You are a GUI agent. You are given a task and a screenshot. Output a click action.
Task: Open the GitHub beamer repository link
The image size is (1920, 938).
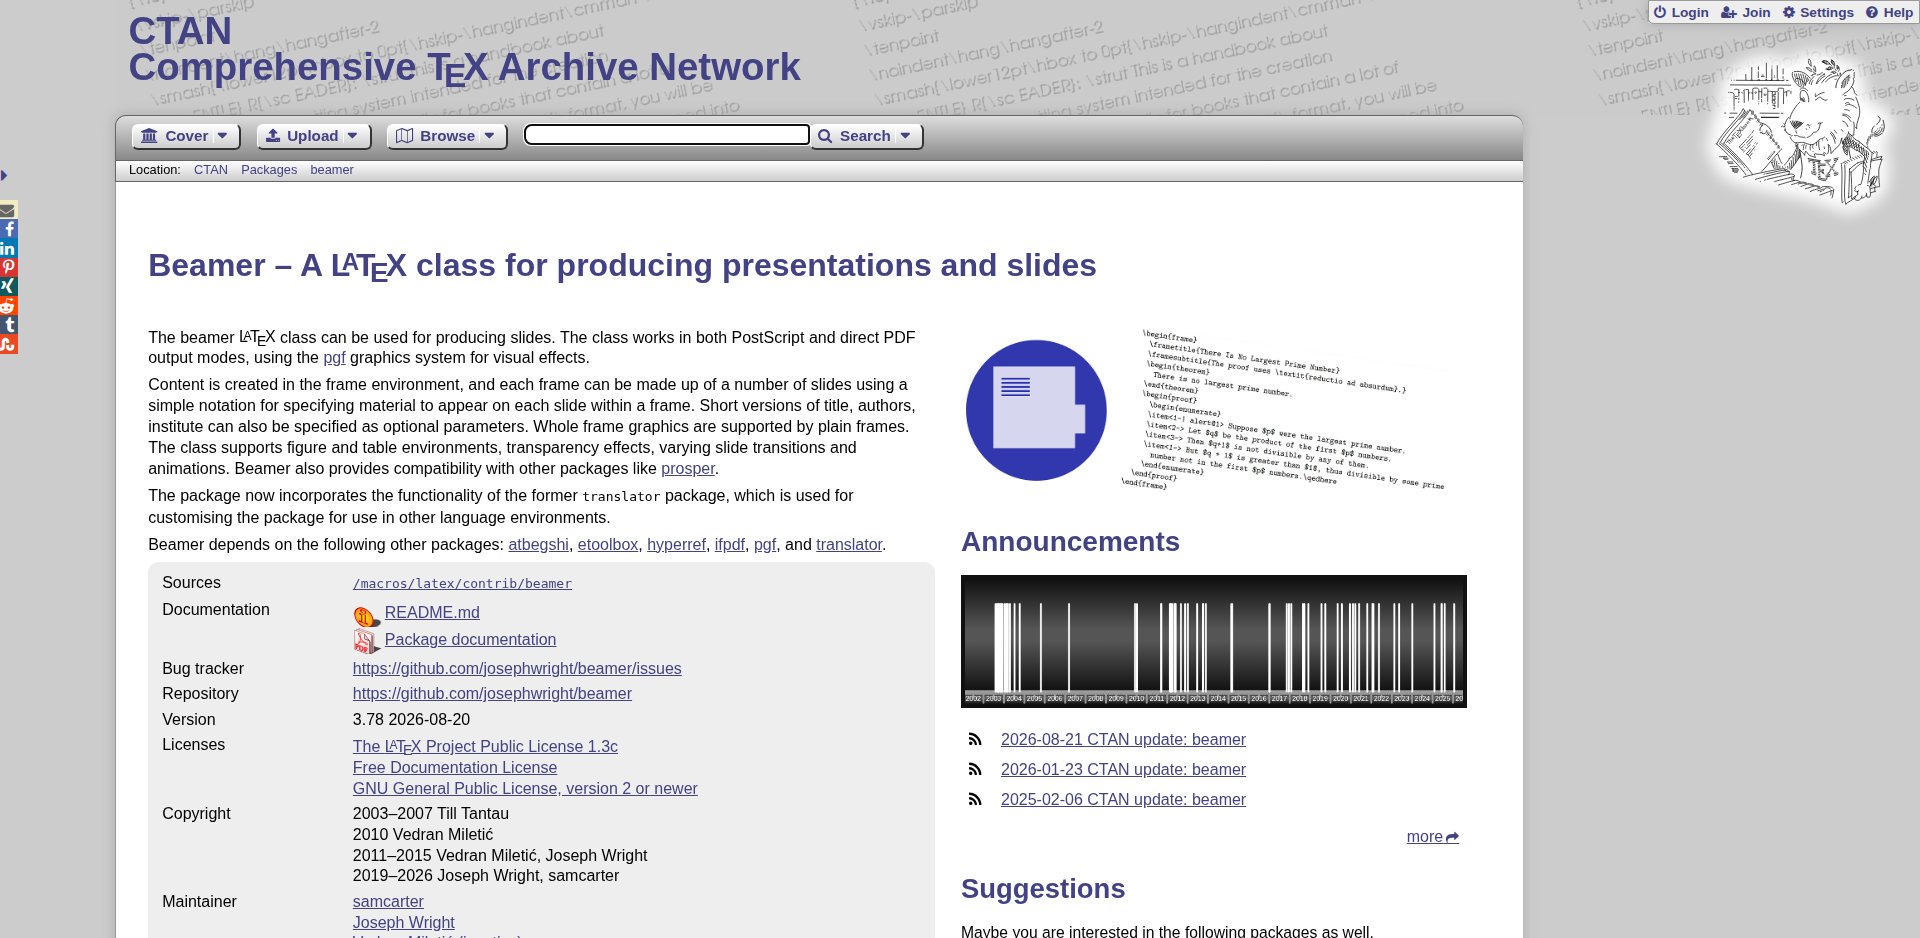click(x=492, y=694)
